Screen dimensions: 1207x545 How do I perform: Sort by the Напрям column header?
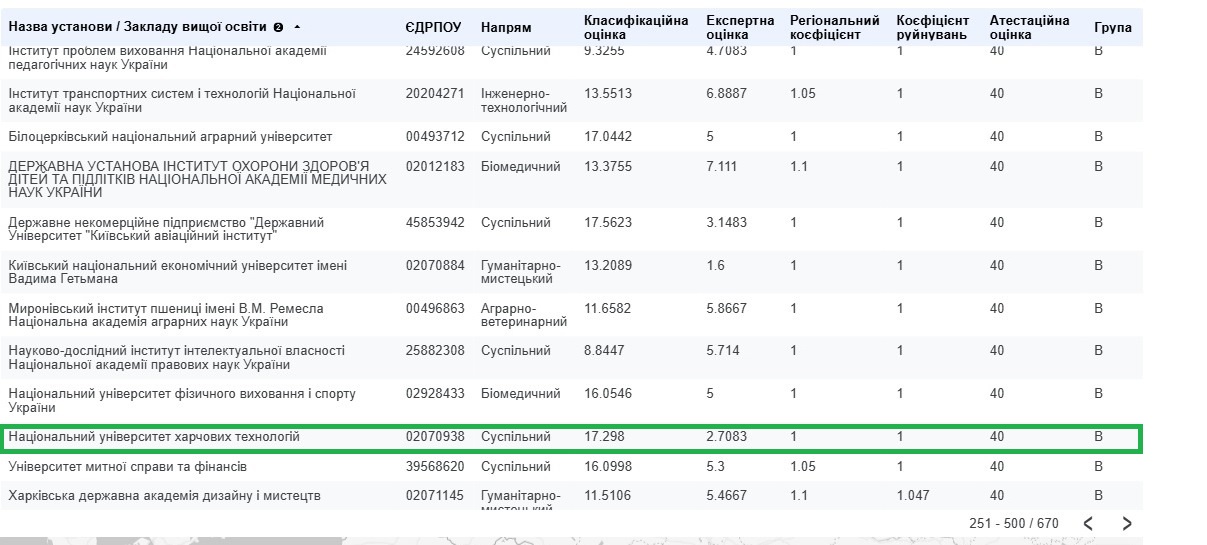(x=506, y=27)
